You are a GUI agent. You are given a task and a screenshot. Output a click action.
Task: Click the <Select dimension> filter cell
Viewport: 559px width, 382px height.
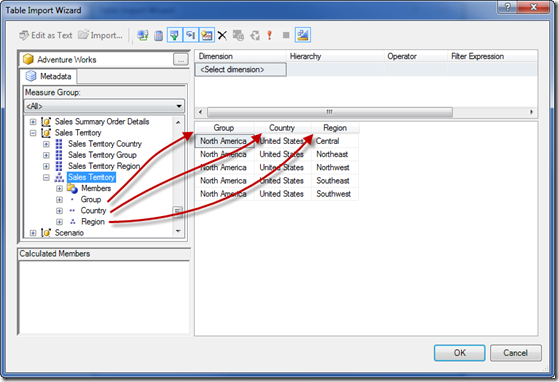click(x=241, y=69)
